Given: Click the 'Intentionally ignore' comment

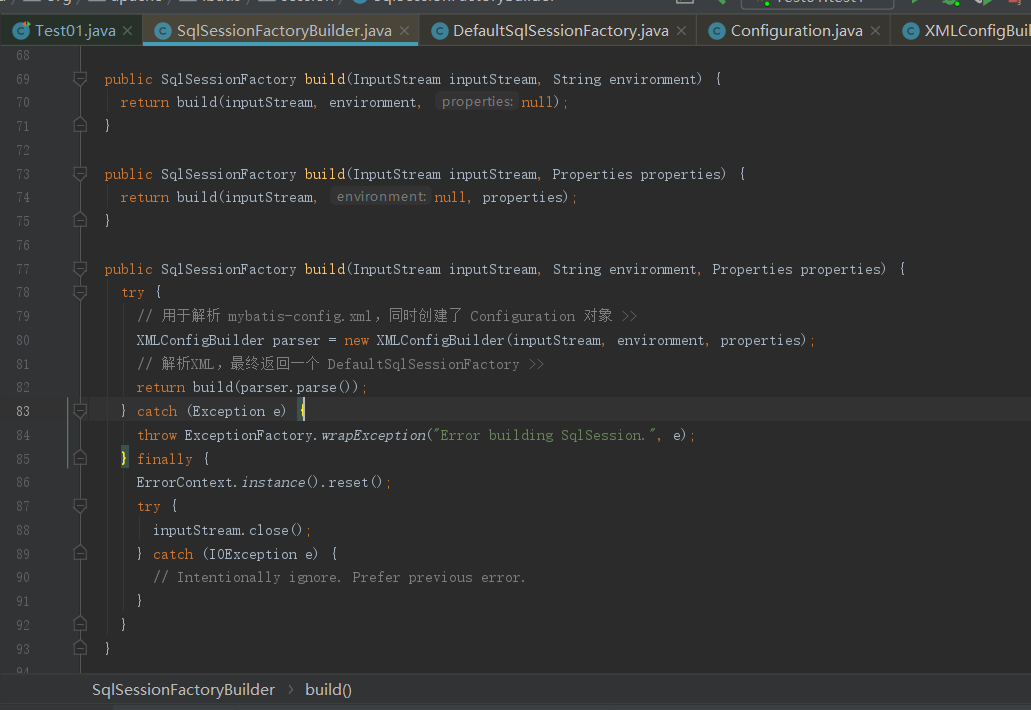Looking at the screenshot, I should (339, 577).
